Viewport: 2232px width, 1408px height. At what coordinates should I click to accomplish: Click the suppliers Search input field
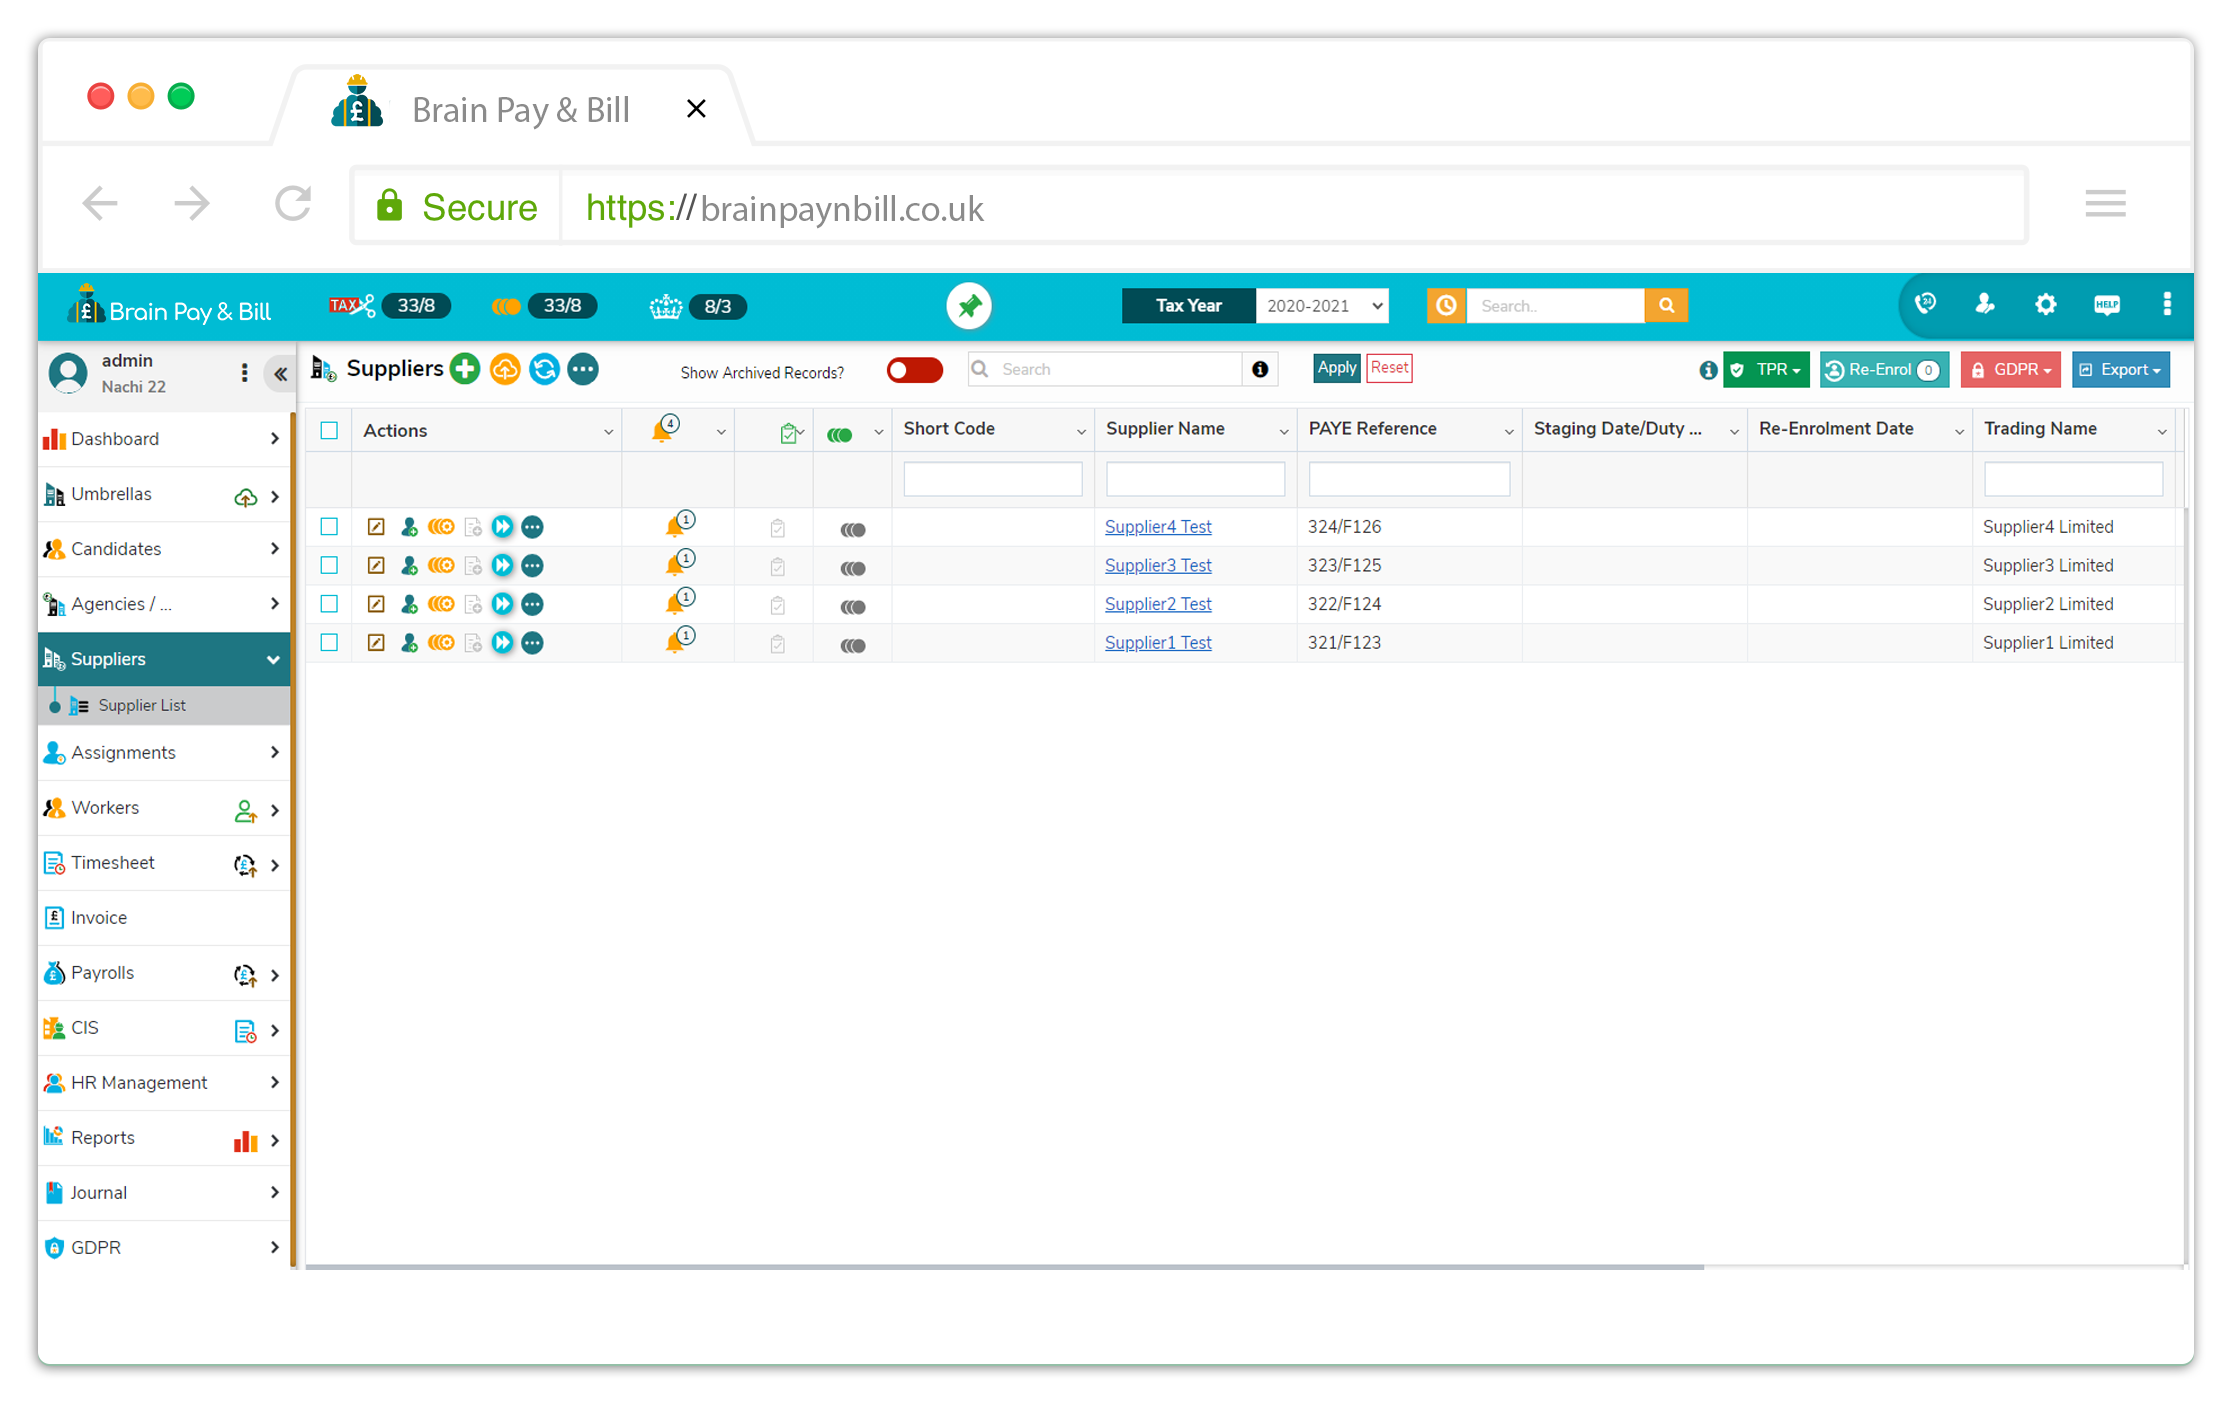coord(1105,369)
